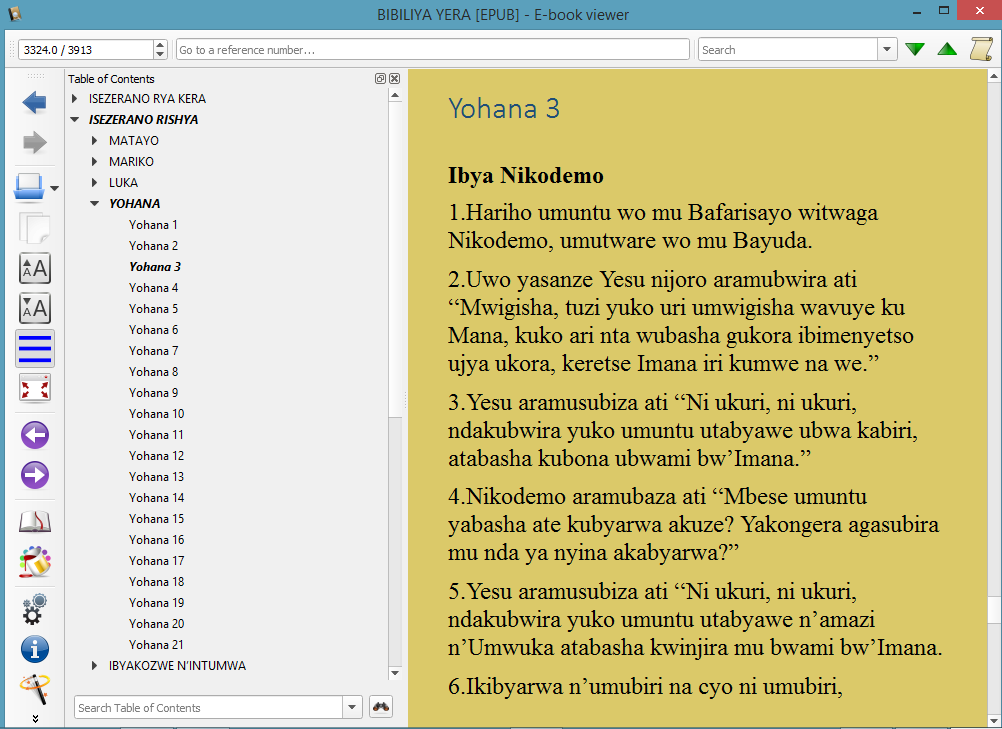Open chapter Yohana 1
The height and width of the screenshot is (729, 1002).
click(153, 225)
